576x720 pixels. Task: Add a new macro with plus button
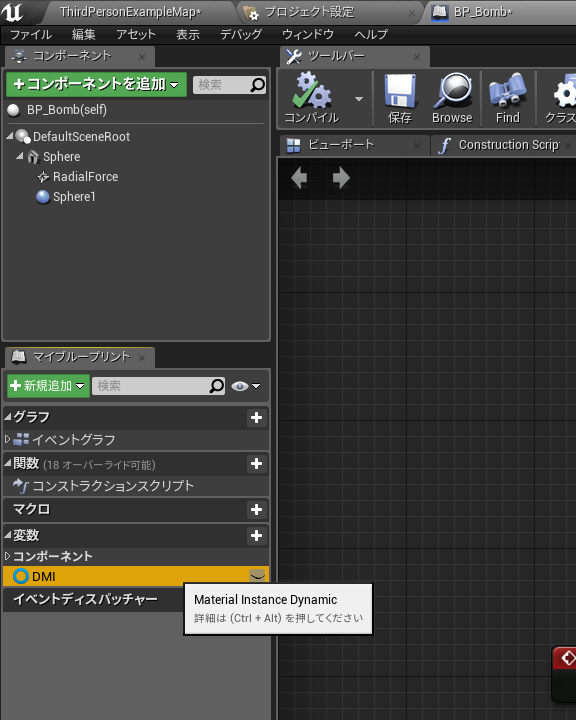coord(256,509)
